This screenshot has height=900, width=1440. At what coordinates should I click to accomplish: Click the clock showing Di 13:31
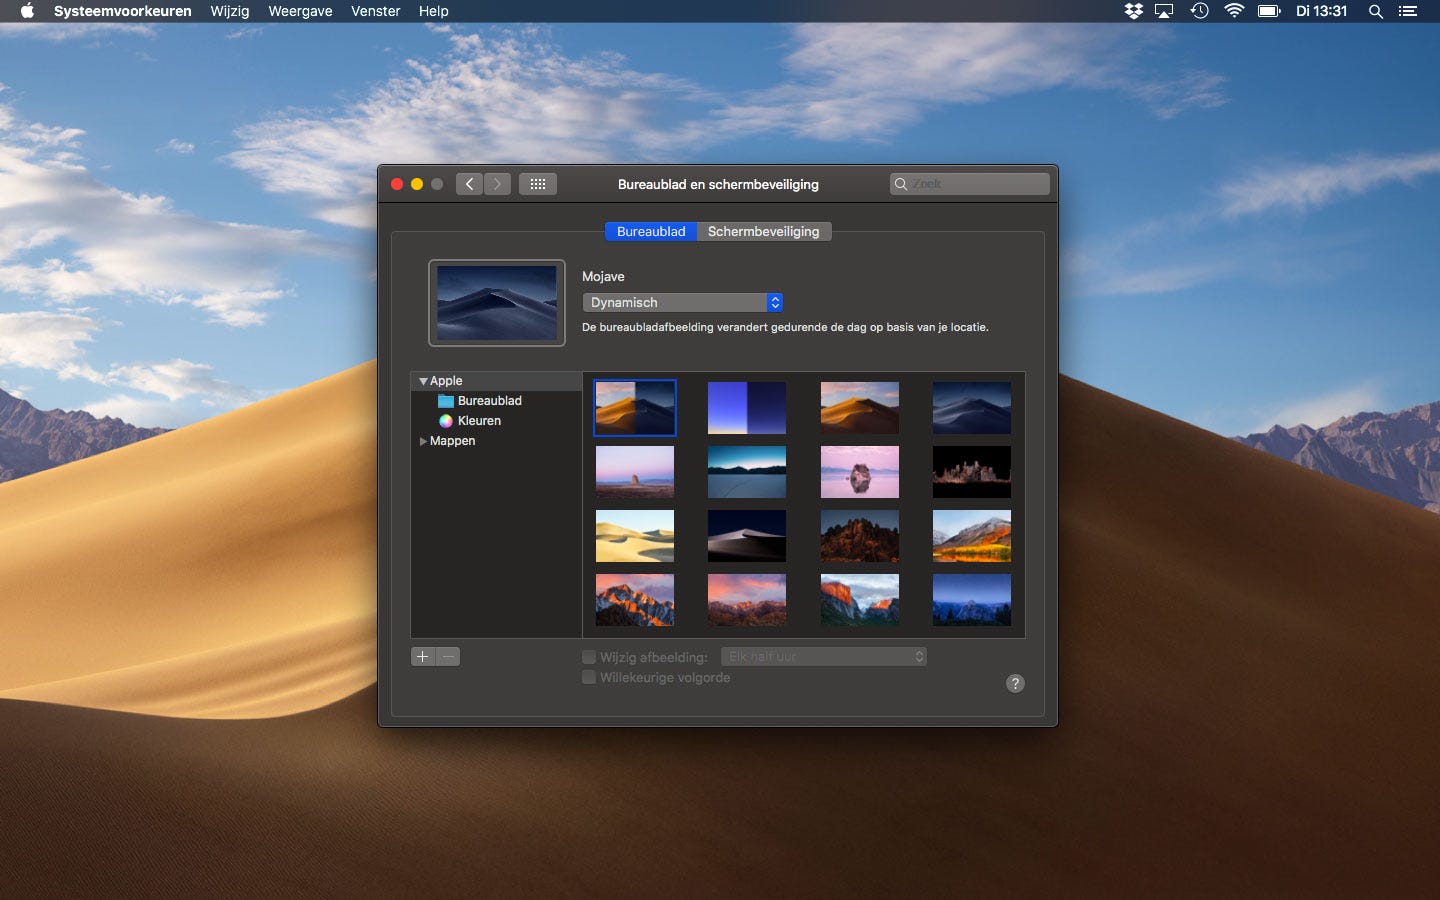[1321, 11]
